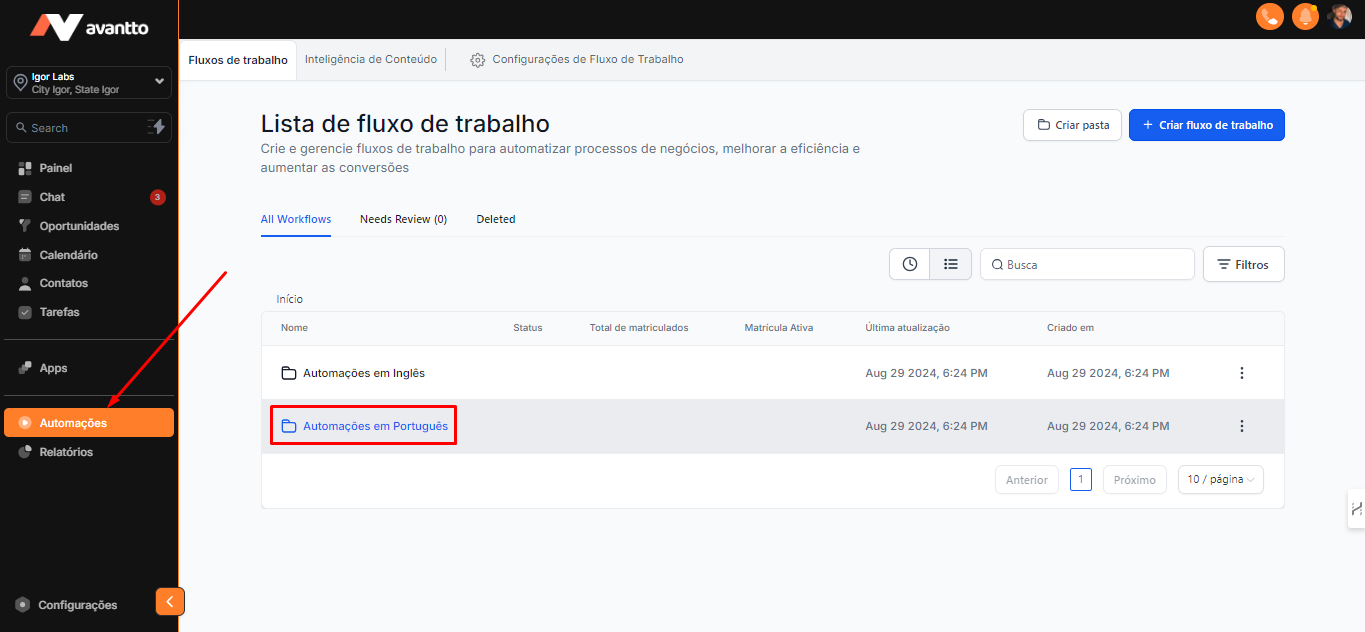The width and height of the screenshot is (1365, 632).
Task: Switch to recent clock view toggle
Action: pos(910,264)
